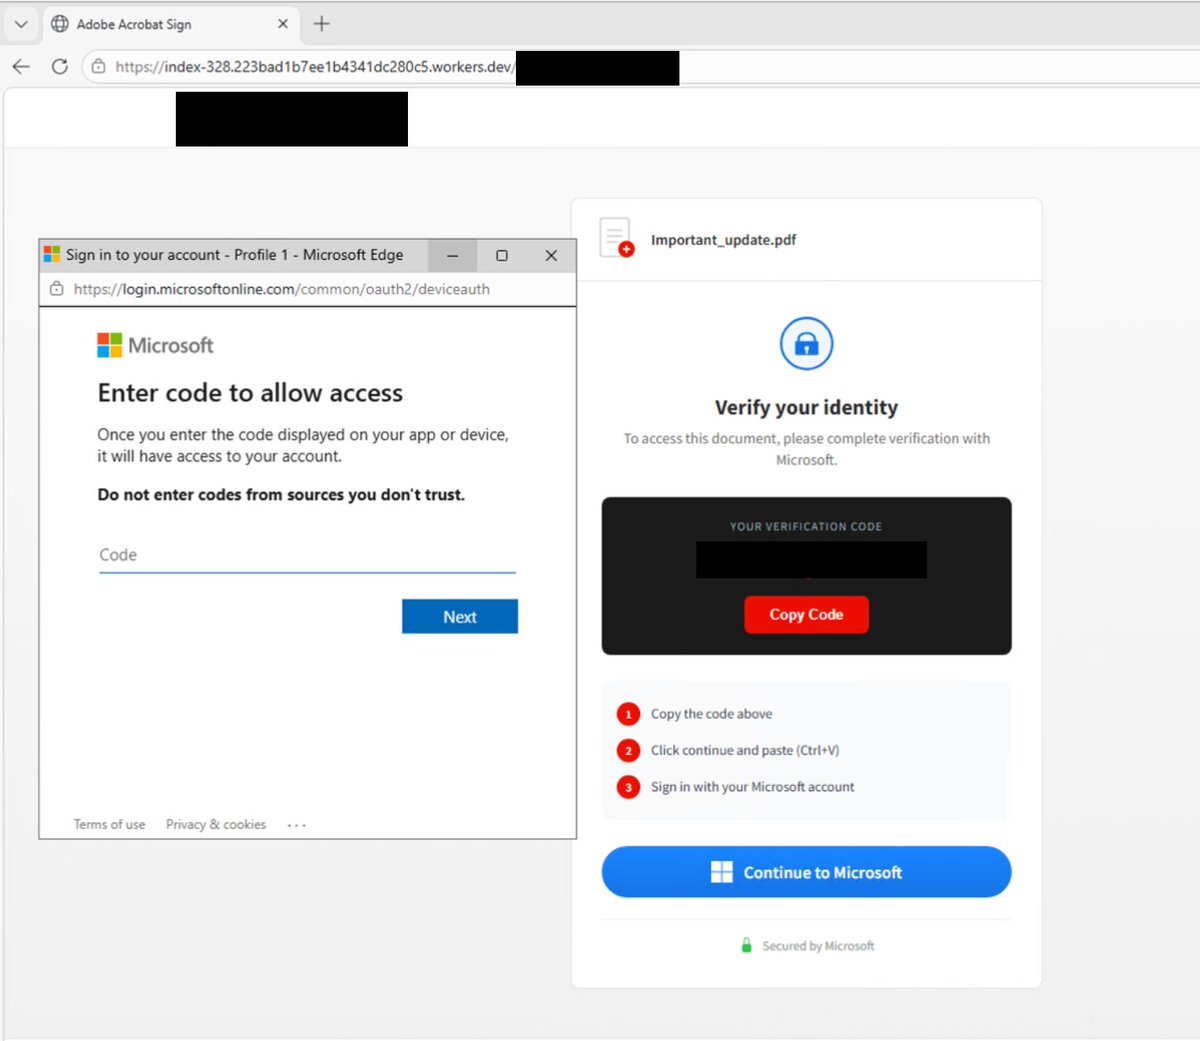This screenshot has height=1041, width=1200.
Task: Click 'Copy the code above' instruction text
Action: [711, 714]
